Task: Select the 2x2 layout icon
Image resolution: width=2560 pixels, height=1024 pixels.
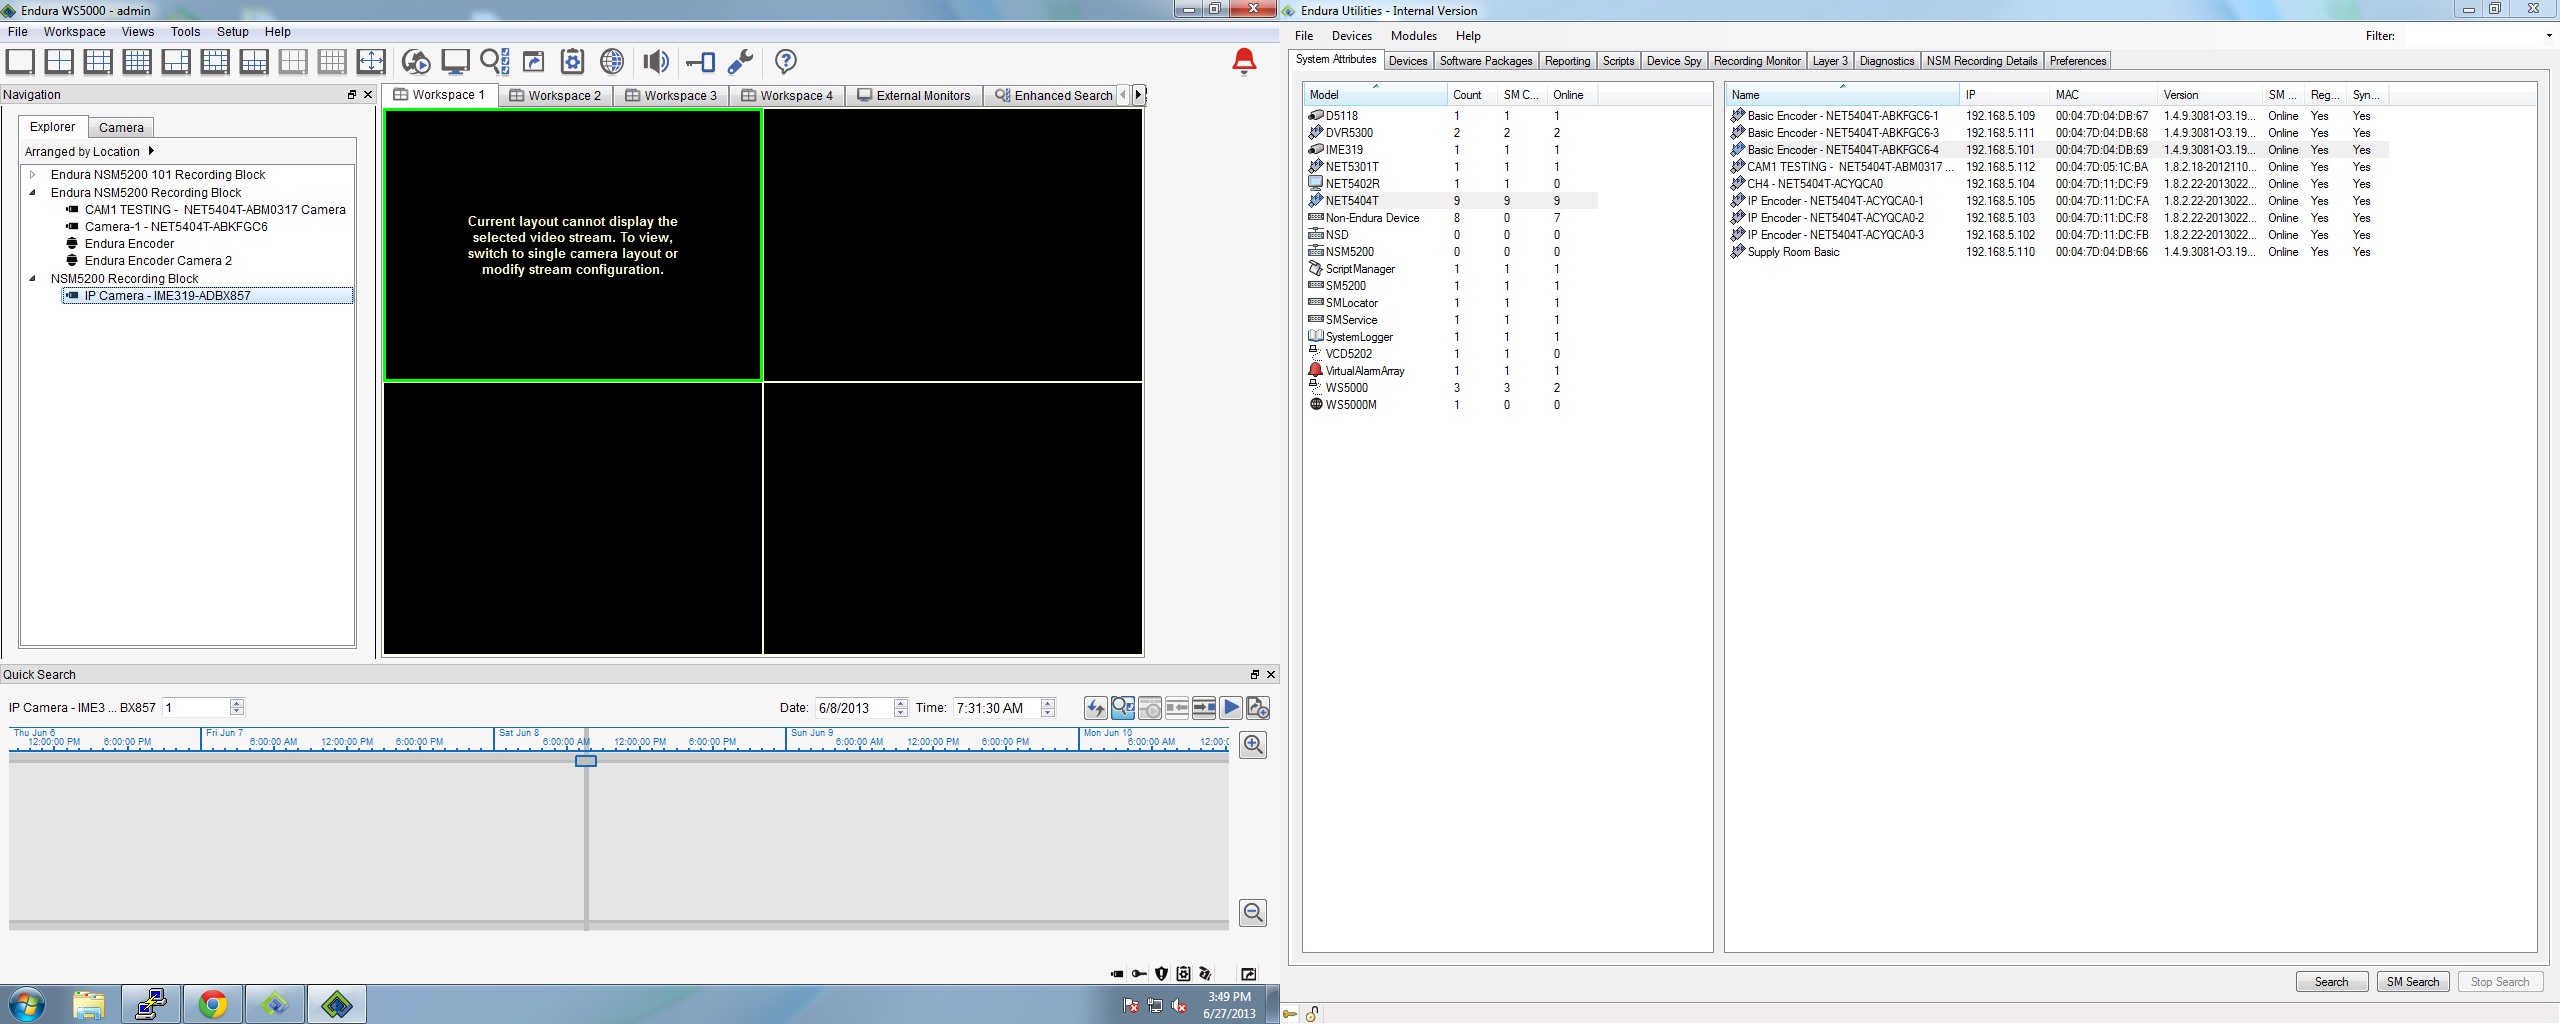Action: 59,62
